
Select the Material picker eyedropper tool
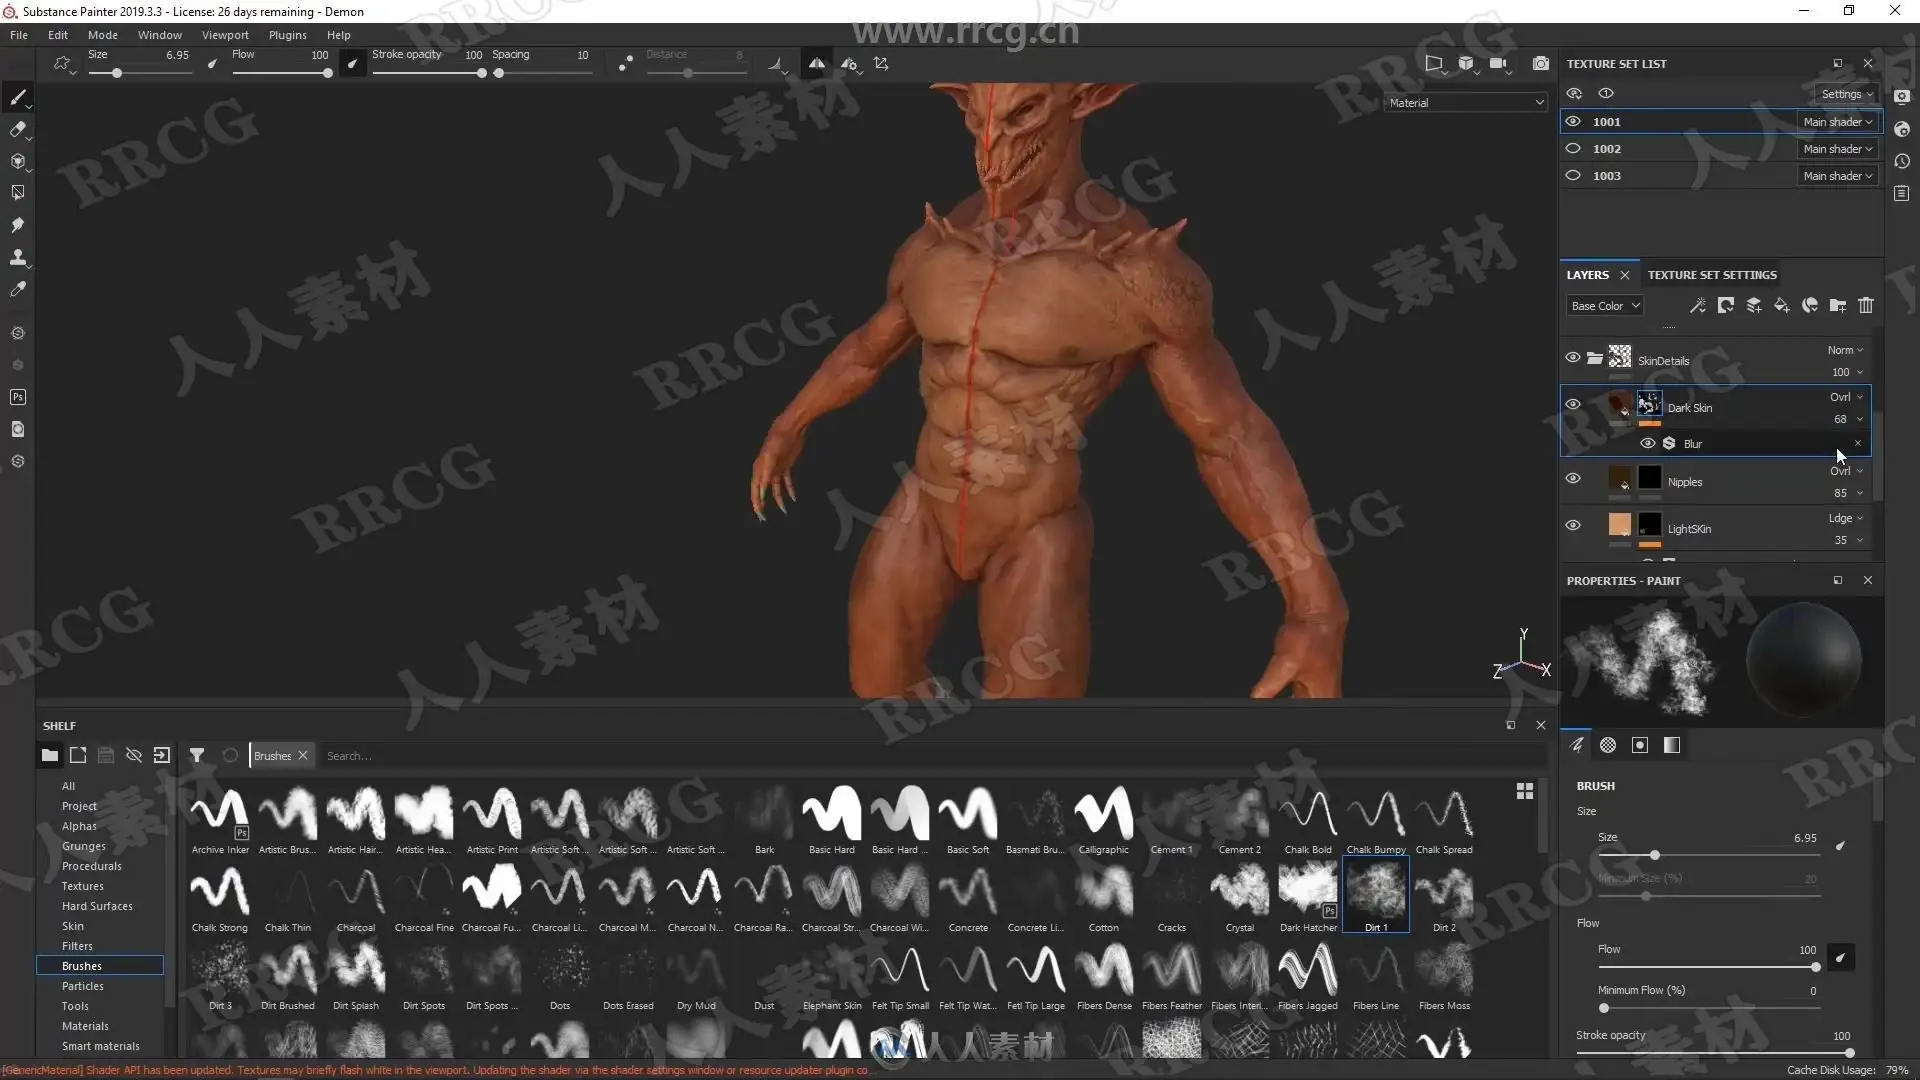coord(17,289)
